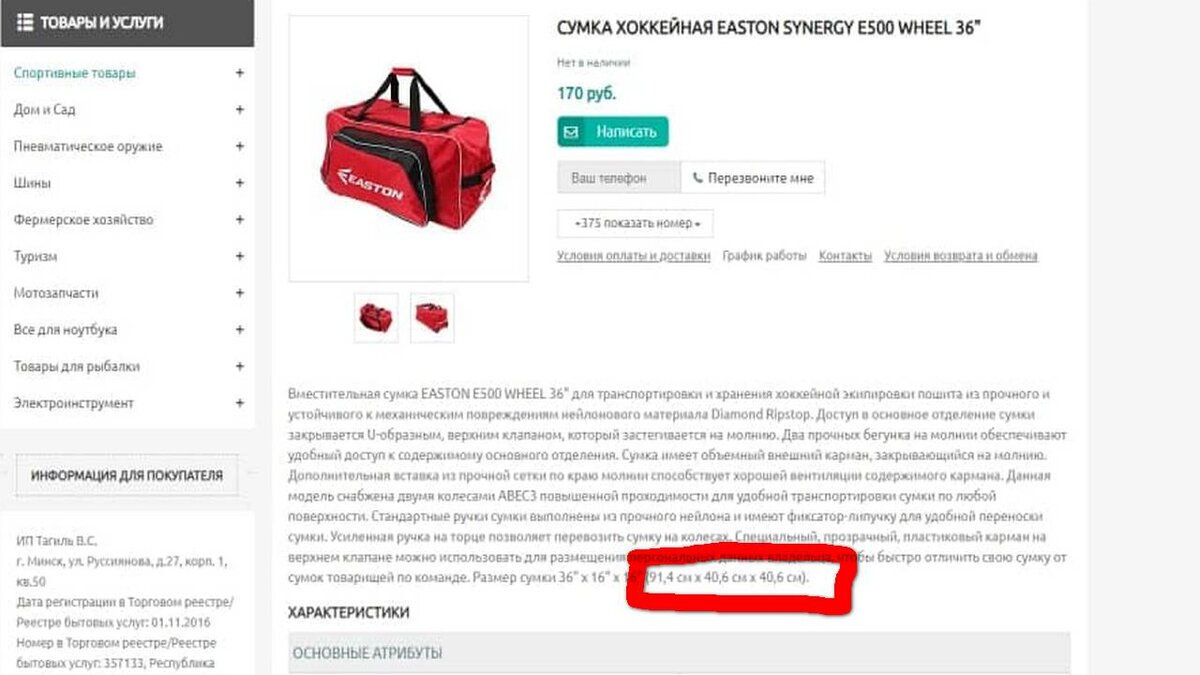Screen dimensions: 1200x675
Task: Click the phone icon beside Перезвоните мне
Action: tap(697, 178)
